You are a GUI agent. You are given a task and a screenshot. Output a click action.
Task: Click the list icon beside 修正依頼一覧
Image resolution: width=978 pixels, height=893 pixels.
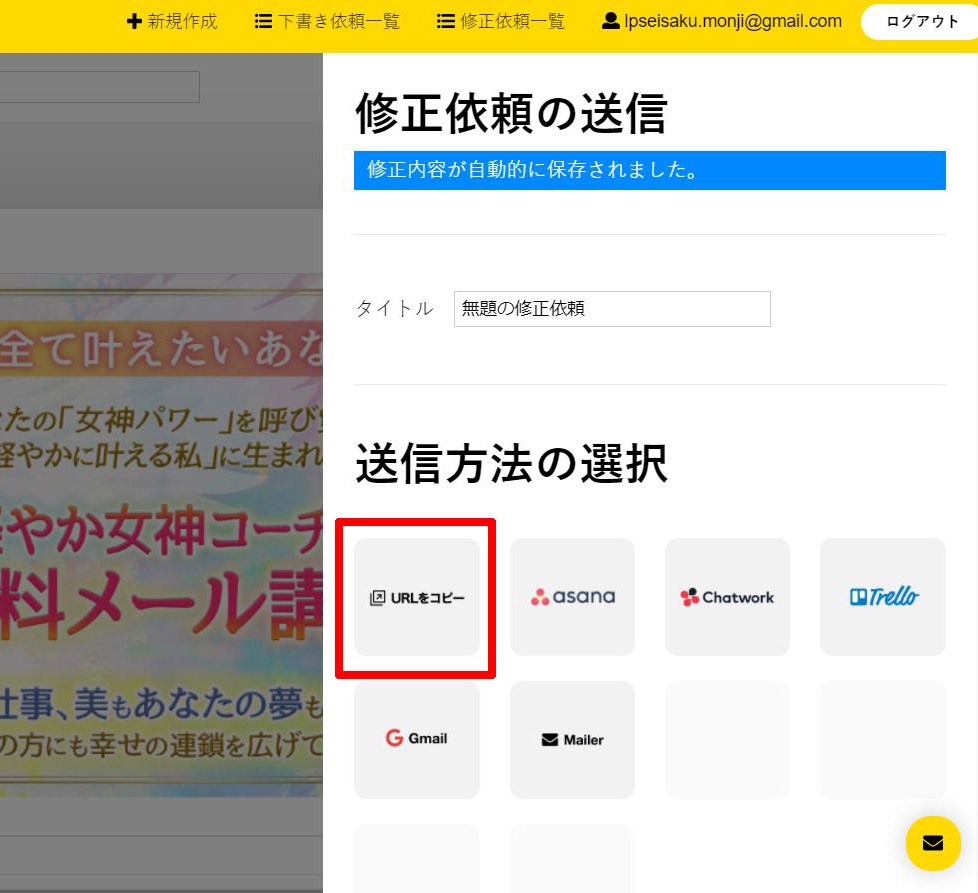click(x=445, y=22)
